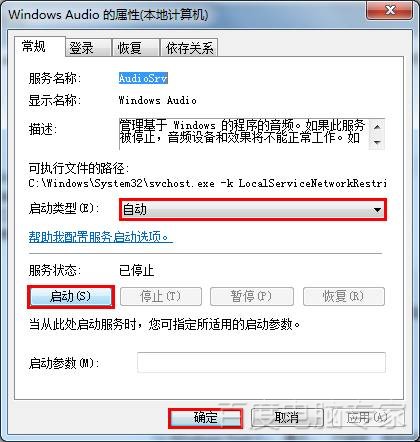
Task: Open the 帮助我配置服务启动选项 help link
Action: point(100,237)
